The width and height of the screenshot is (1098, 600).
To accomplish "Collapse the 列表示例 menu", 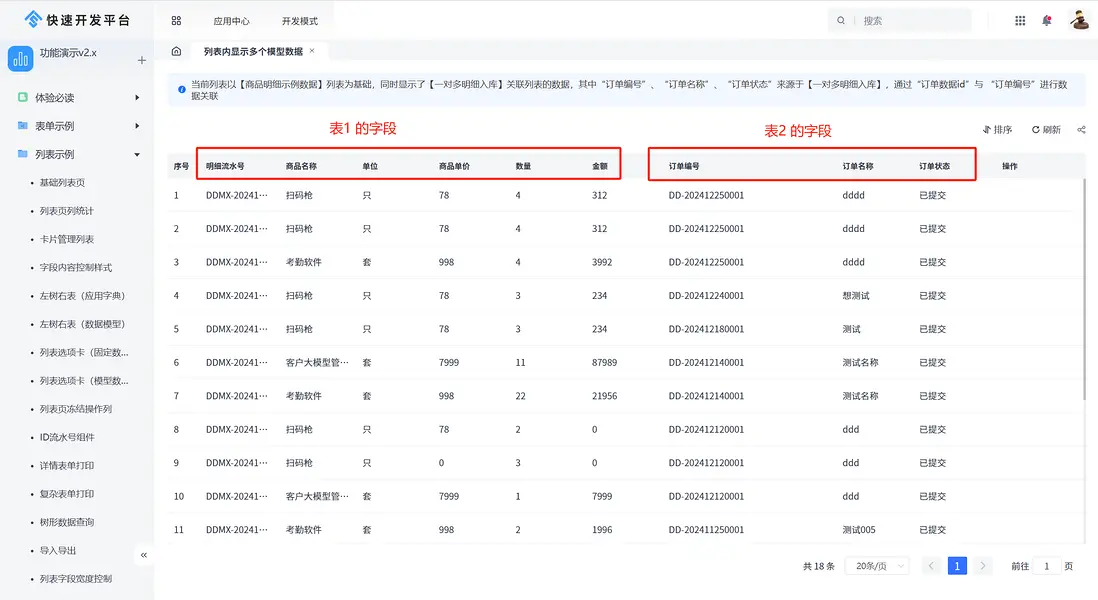I will (137, 154).
